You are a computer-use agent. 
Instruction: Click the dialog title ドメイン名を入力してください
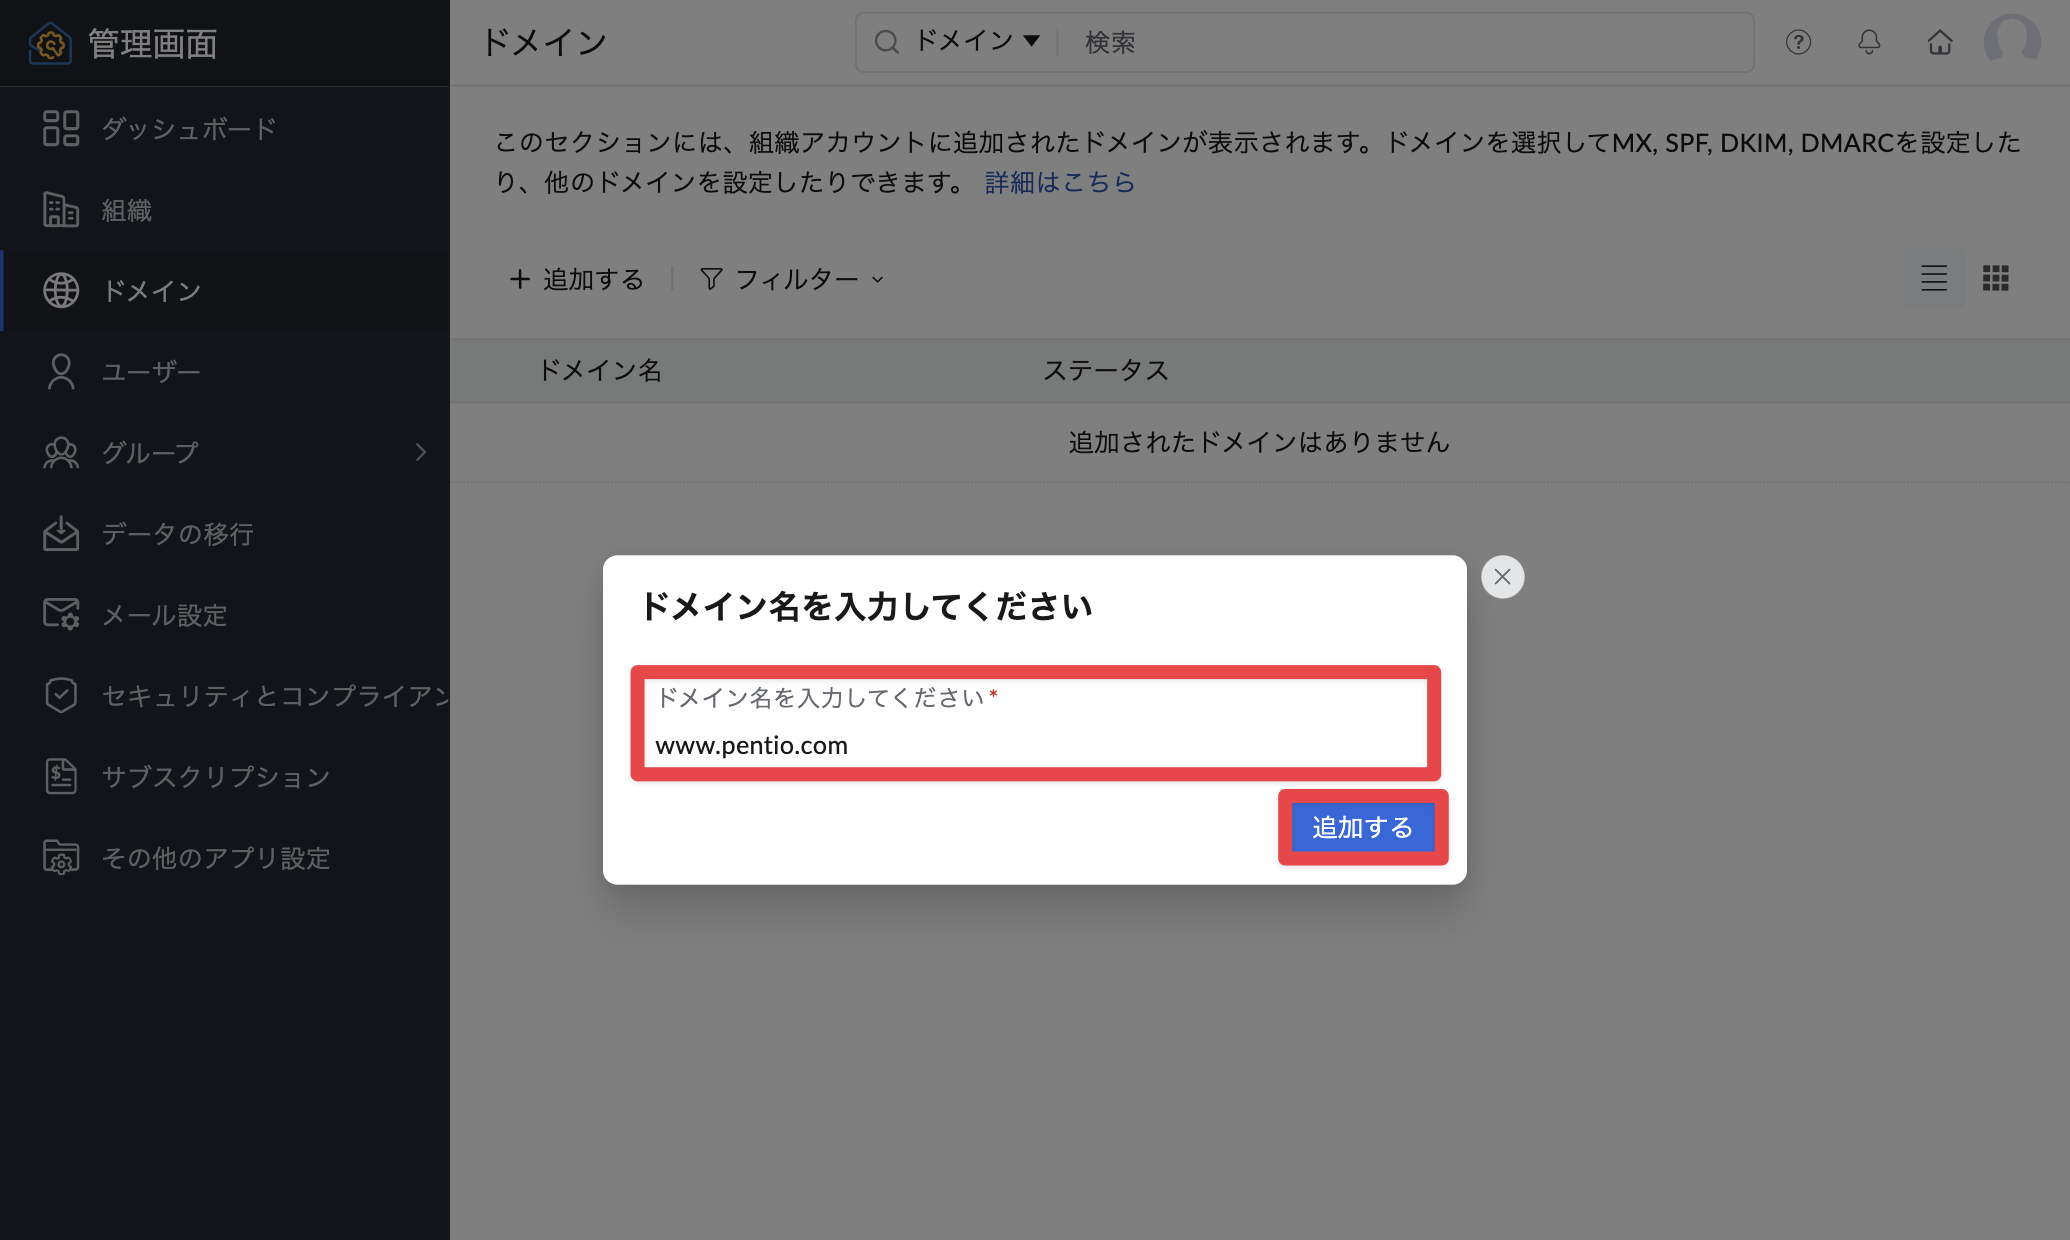click(x=866, y=606)
